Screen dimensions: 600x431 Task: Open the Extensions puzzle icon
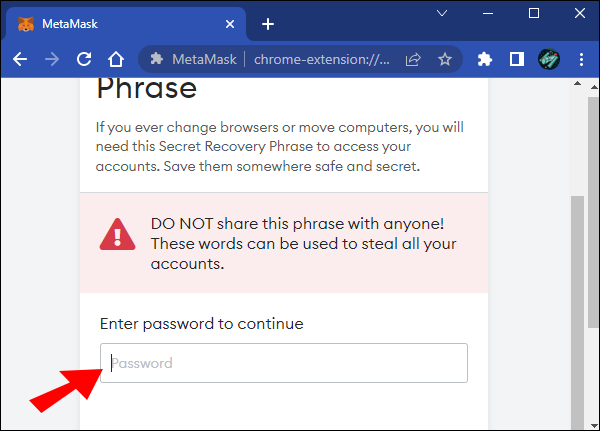485,59
